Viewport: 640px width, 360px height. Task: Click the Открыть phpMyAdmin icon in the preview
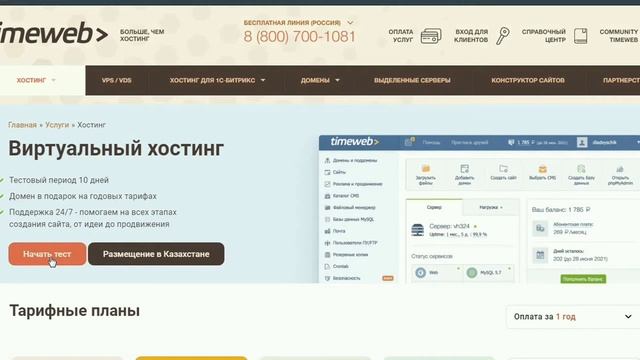point(620,169)
